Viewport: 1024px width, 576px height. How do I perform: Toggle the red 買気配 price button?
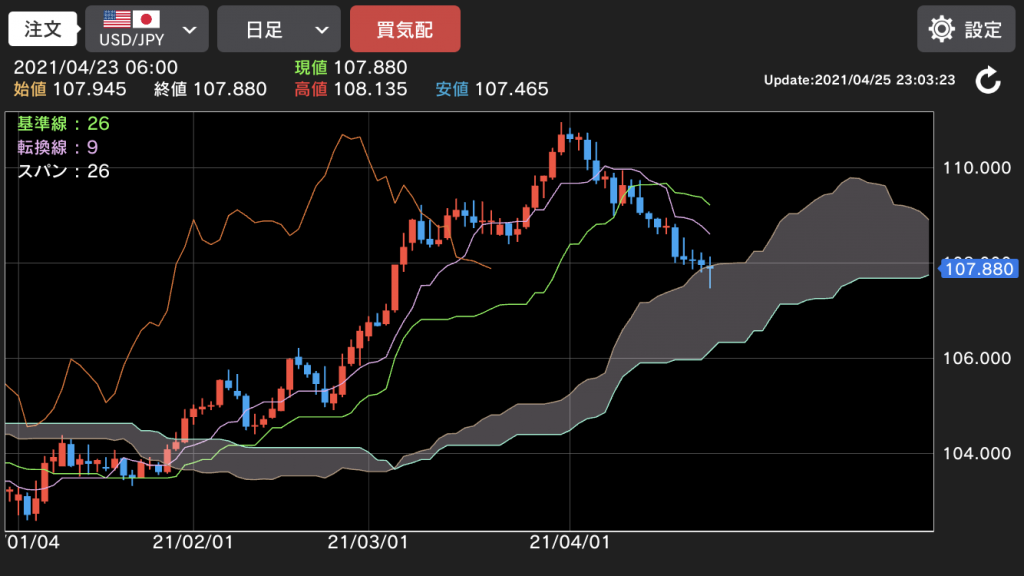(x=405, y=29)
